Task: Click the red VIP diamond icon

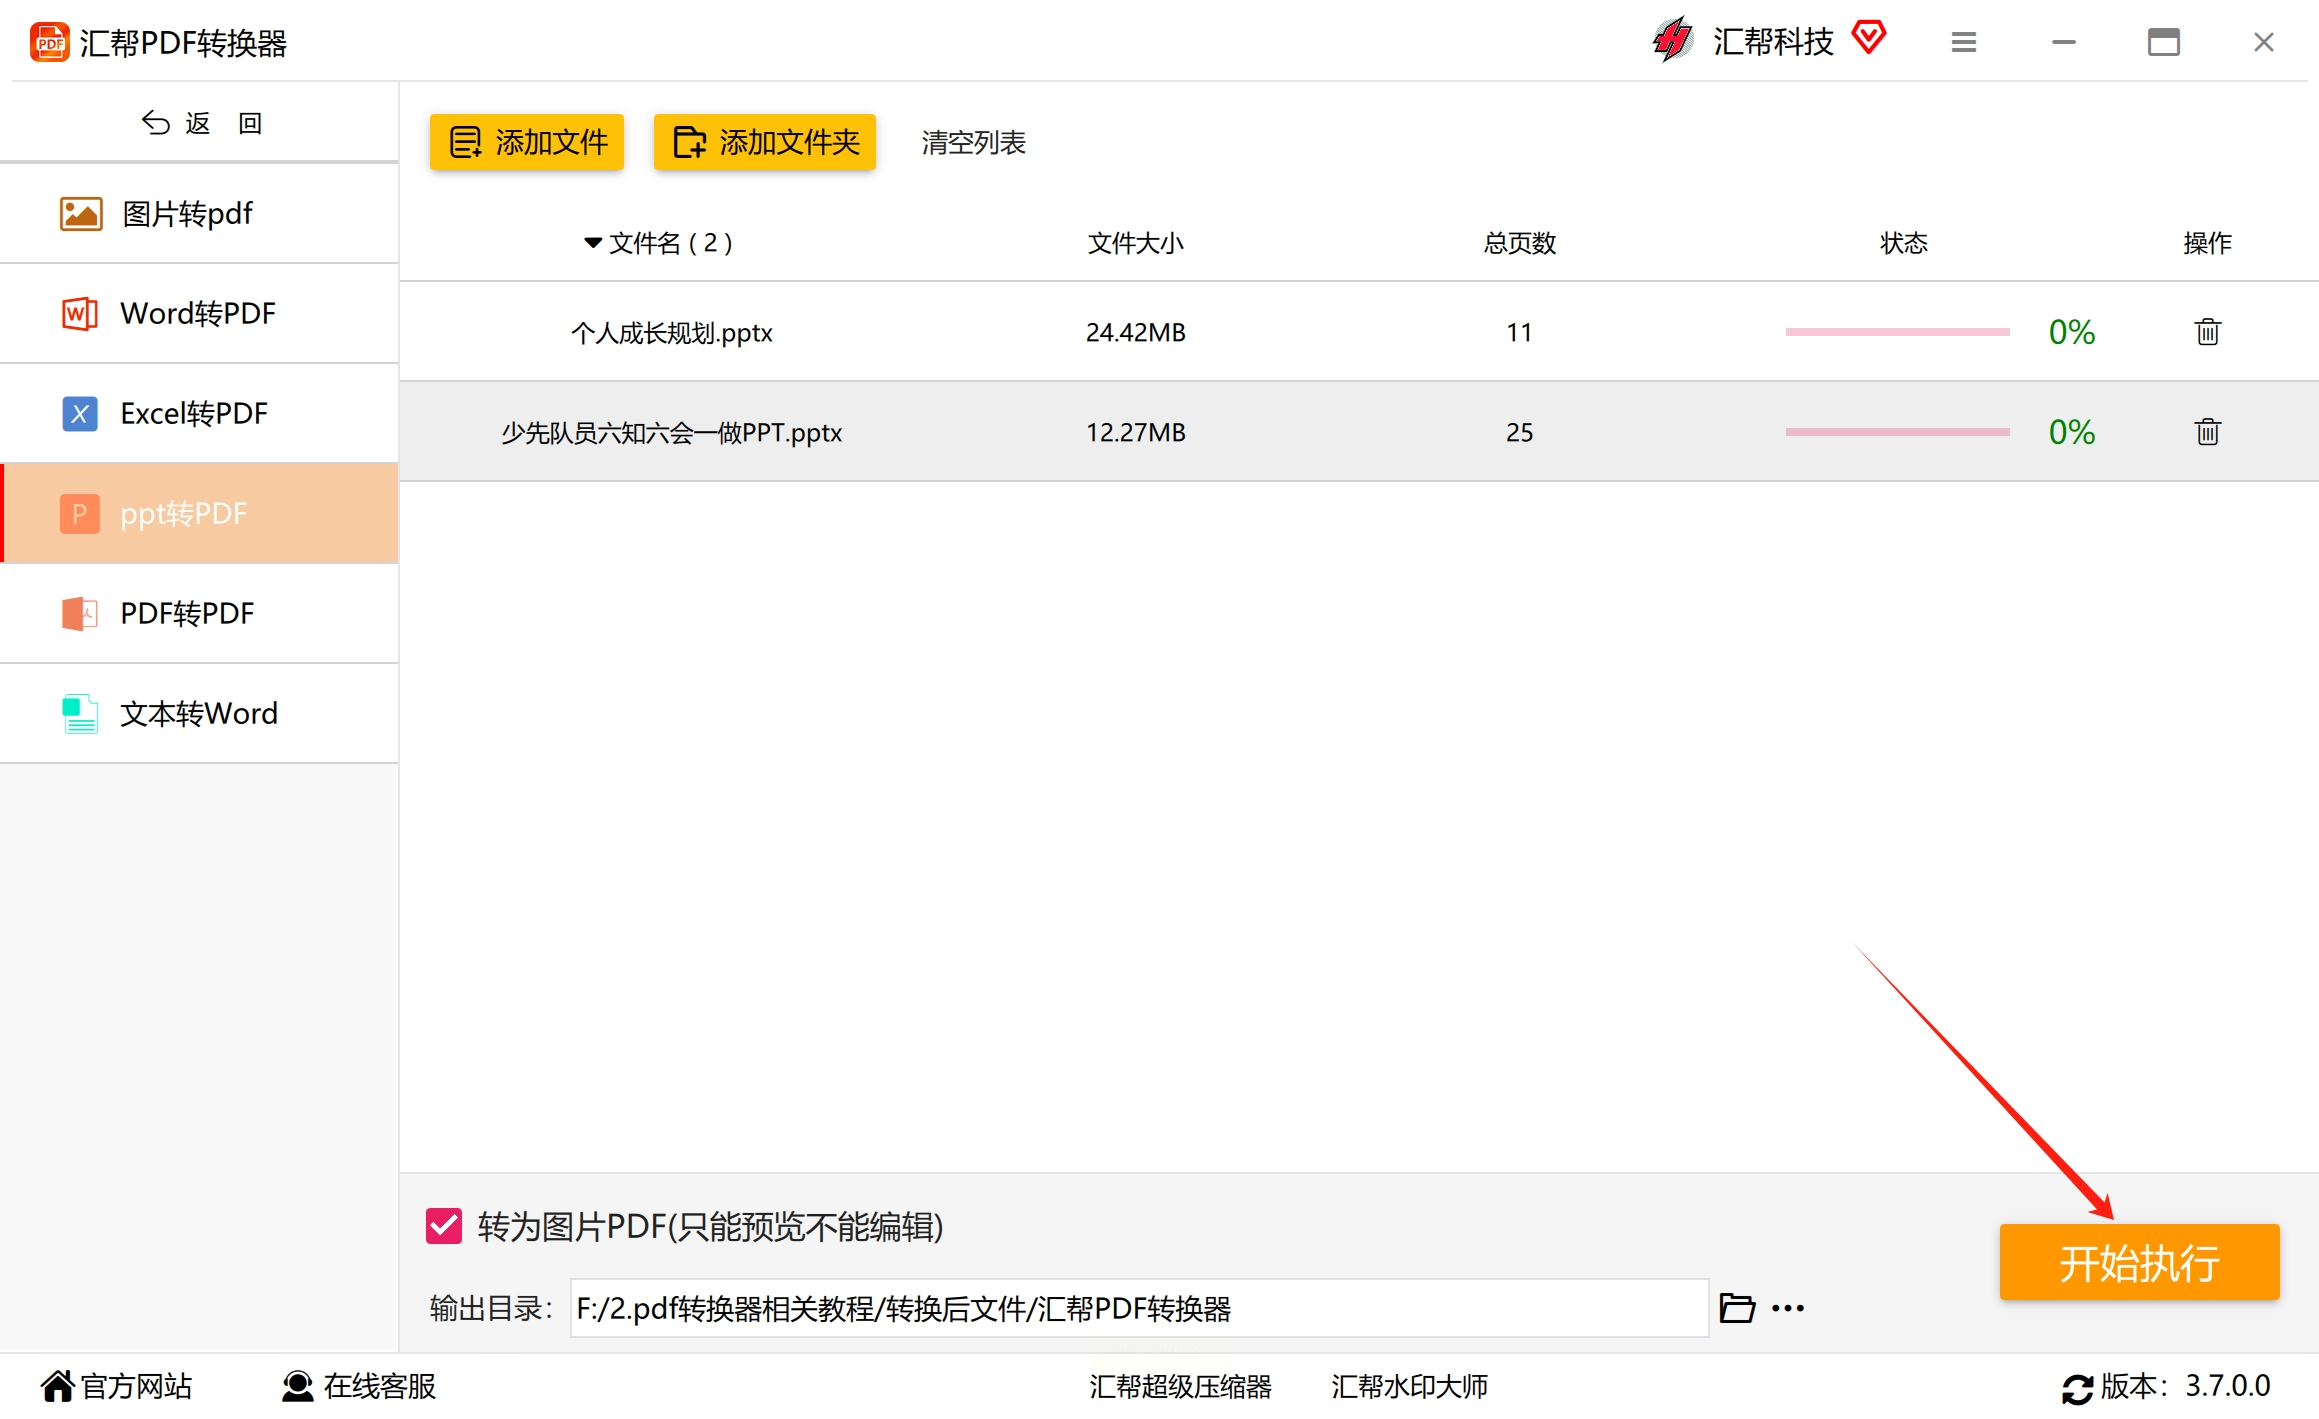Action: [x=1868, y=38]
